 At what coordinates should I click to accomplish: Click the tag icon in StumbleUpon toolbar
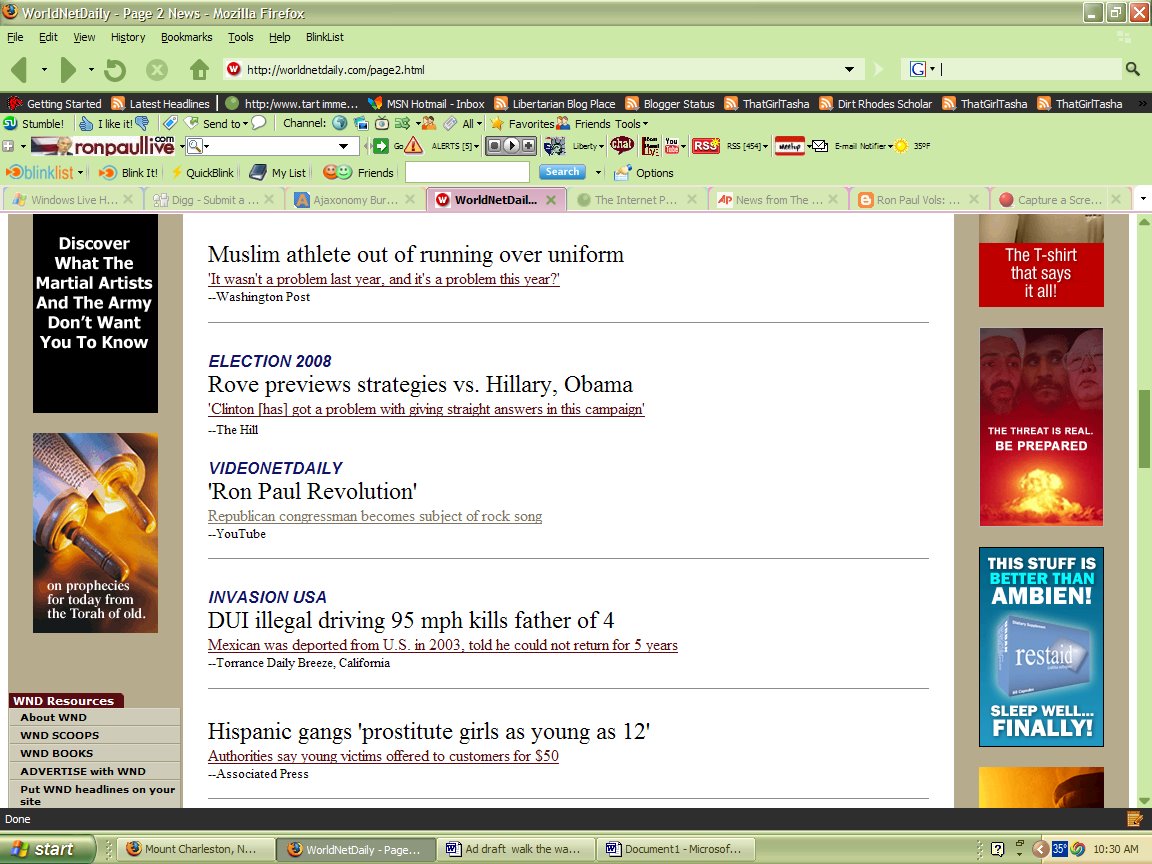[170, 123]
